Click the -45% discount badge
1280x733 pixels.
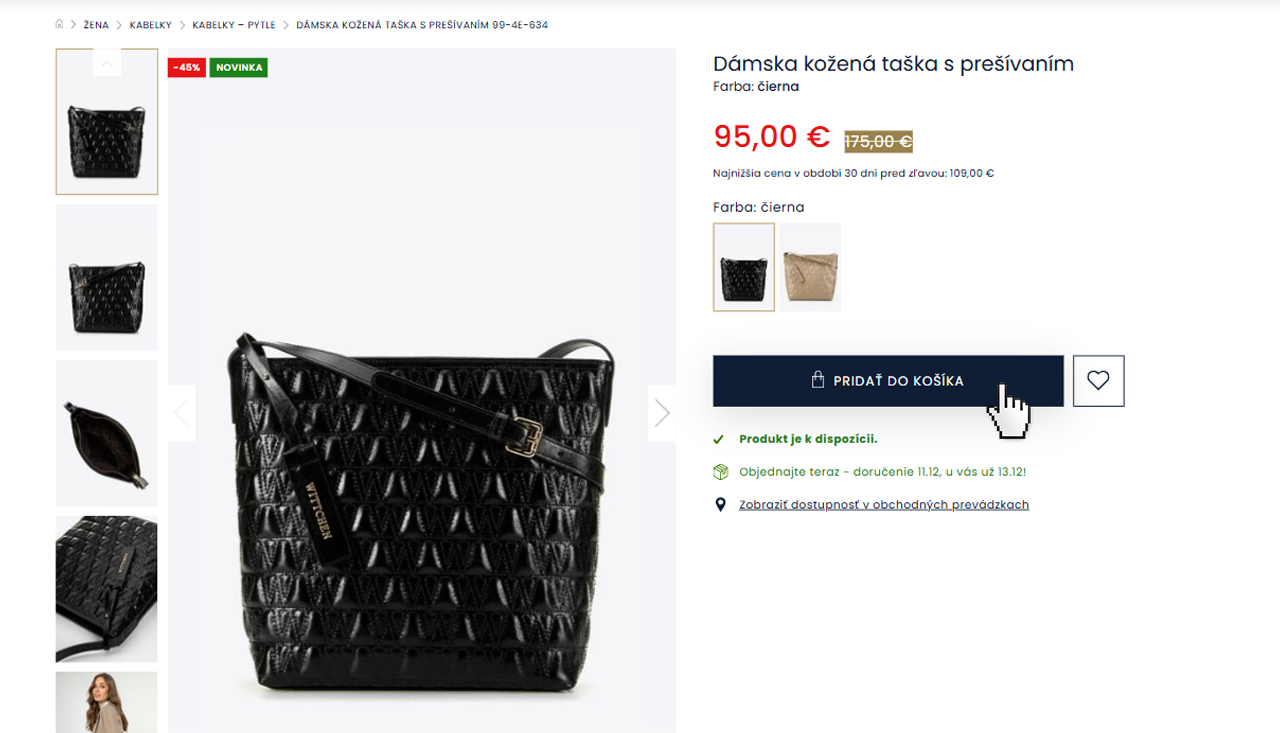pyautogui.click(x=186, y=67)
